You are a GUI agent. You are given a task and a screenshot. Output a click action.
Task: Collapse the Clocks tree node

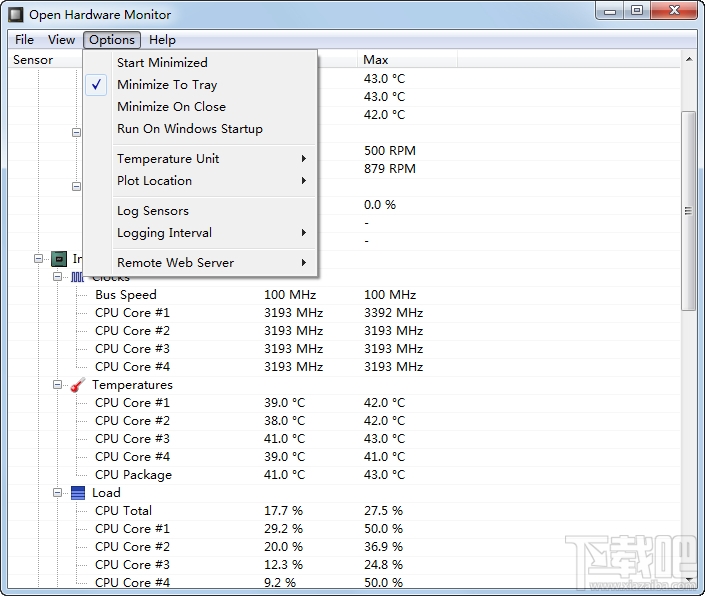click(58, 277)
